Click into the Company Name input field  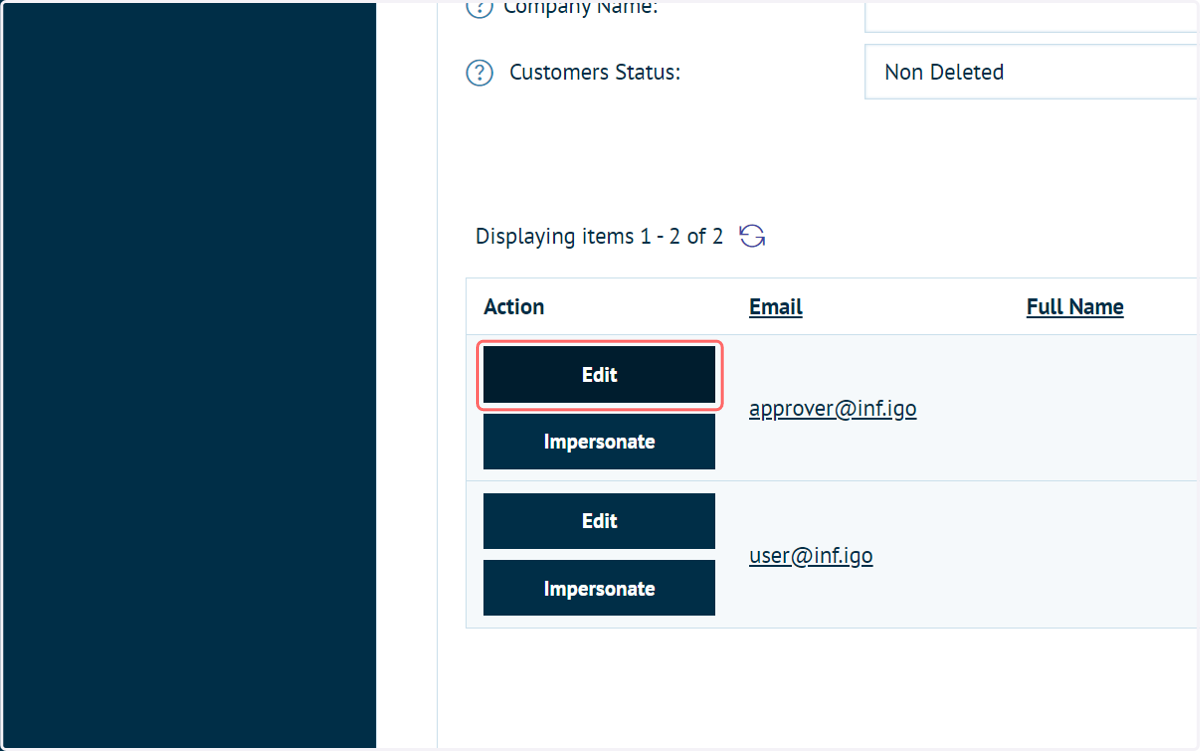[x=1032, y=16]
